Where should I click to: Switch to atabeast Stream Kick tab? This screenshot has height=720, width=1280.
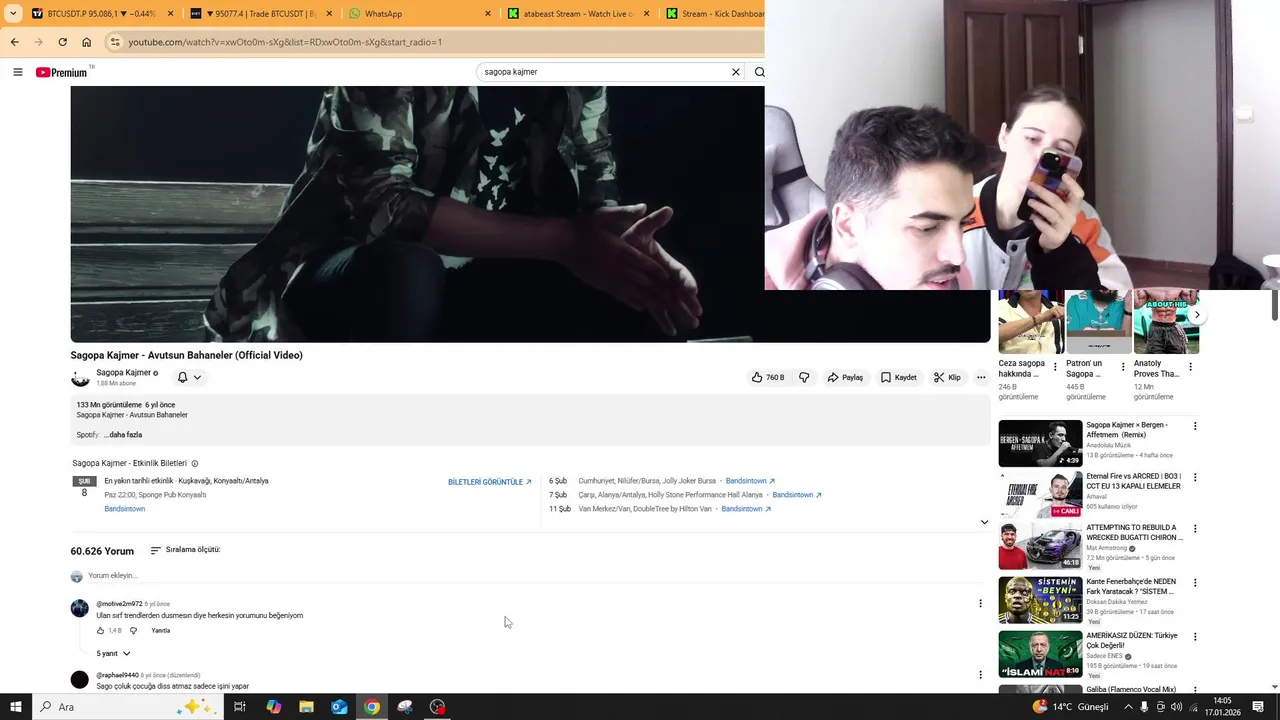point(579,14)
